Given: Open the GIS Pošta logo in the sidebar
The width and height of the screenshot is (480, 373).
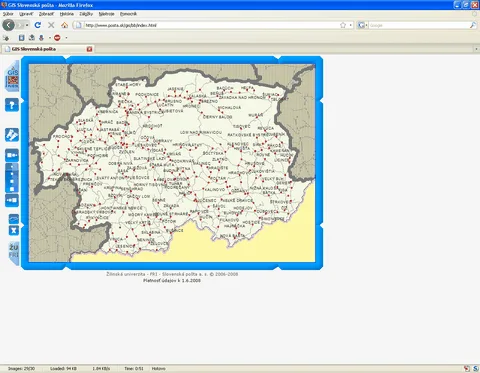Looking at the screenshot, I should point(12,76).
